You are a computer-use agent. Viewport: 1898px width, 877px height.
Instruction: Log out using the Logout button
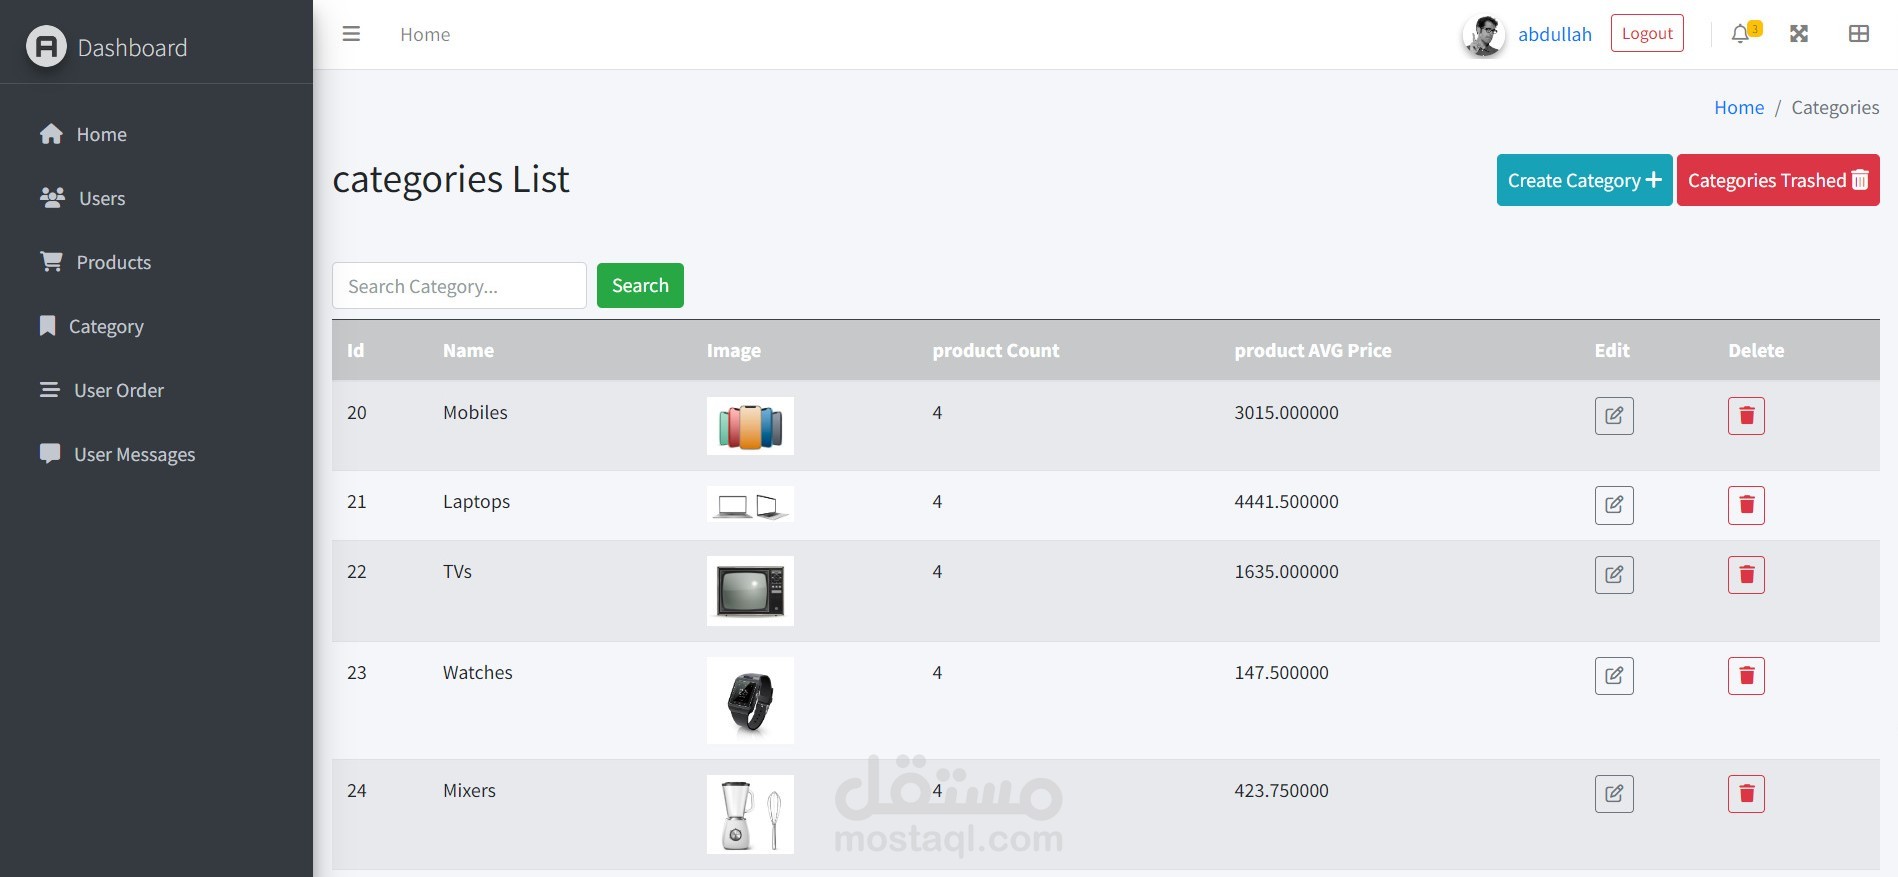click(1647, 33)
